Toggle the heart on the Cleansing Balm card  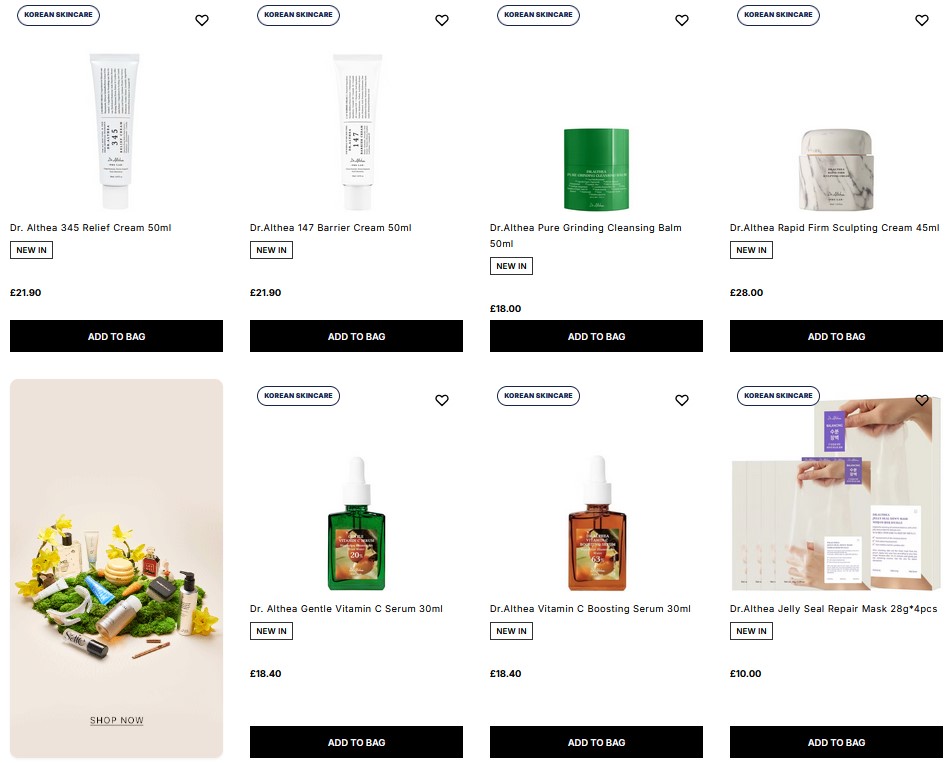pos(681,19)
